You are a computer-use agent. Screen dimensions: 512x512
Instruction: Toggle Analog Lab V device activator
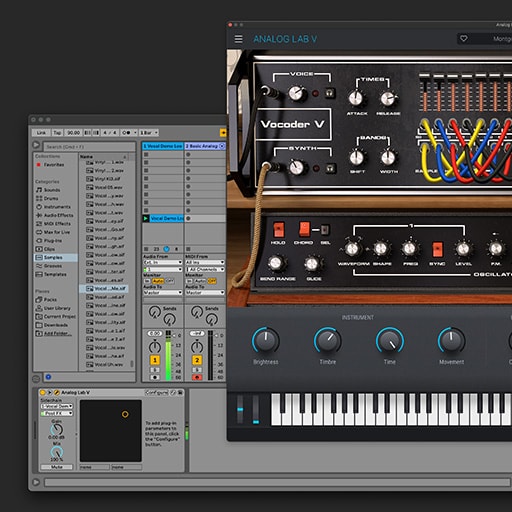[x=43, y=393]
